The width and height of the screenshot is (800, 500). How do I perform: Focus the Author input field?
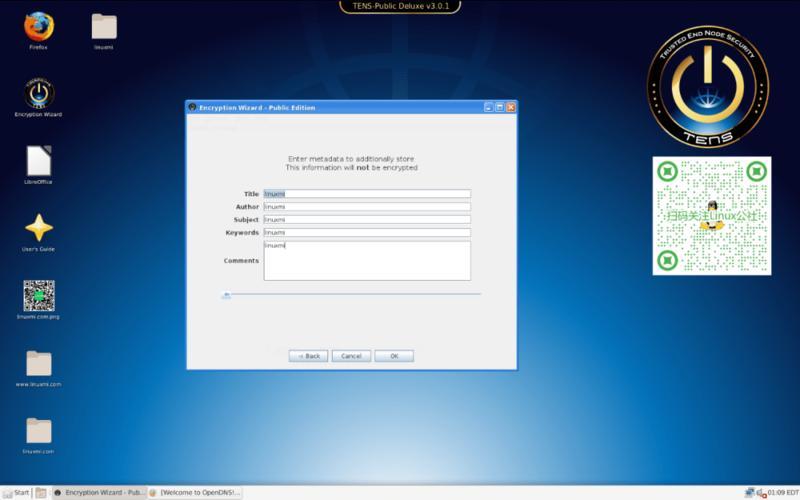pyautogui.click(x=367, y=207)
